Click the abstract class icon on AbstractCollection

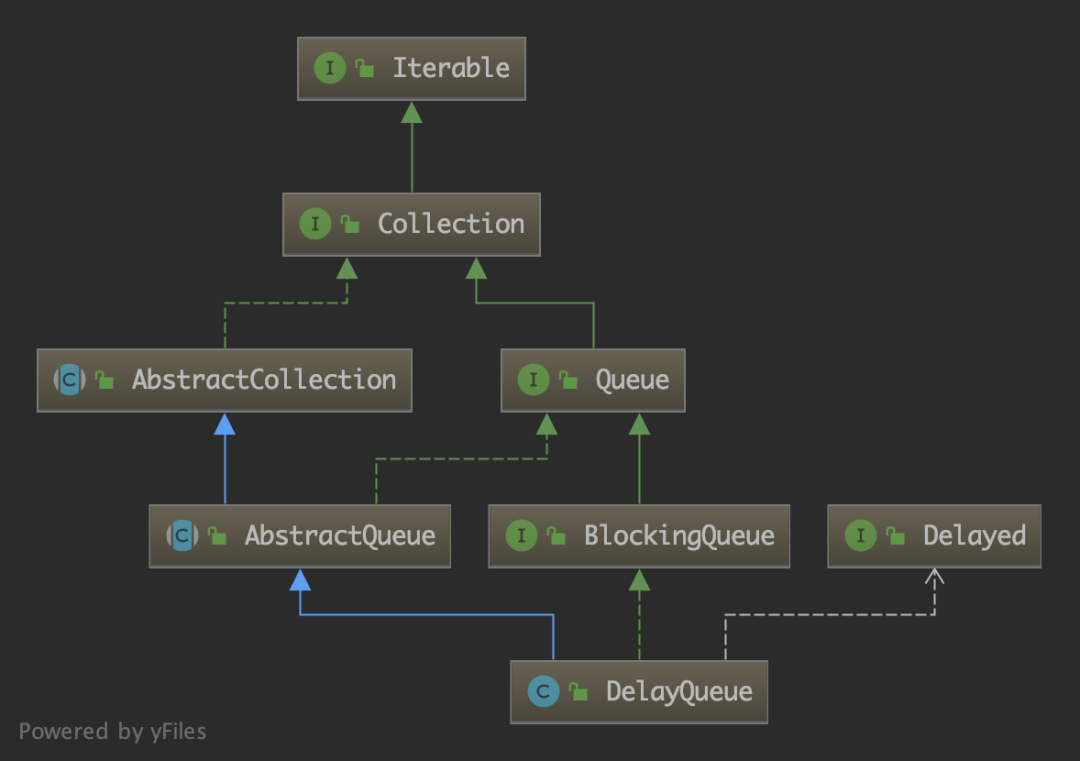tap(70, 379)
